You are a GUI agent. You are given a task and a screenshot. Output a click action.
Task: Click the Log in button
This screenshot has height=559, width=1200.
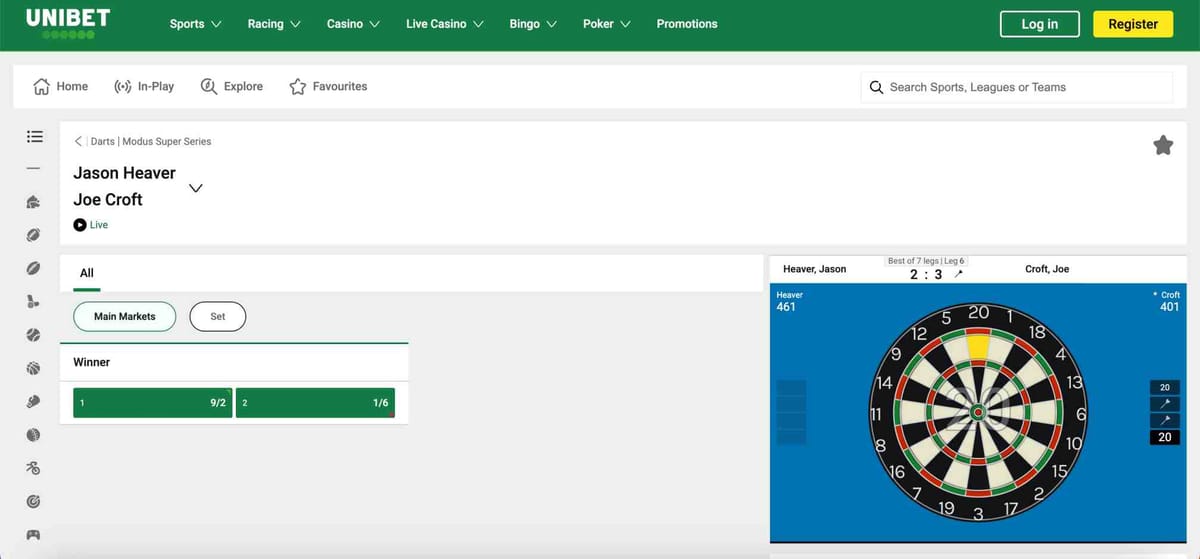[1040, 24]
